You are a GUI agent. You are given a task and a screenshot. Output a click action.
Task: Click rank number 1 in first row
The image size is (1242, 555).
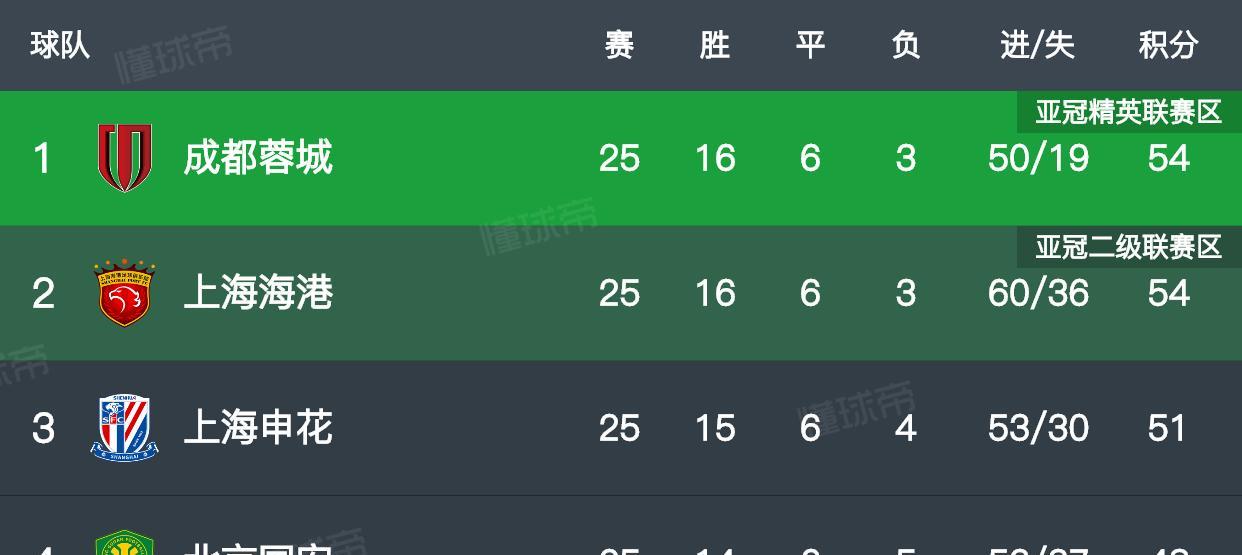pyautogui.click(x=42, y=158)
